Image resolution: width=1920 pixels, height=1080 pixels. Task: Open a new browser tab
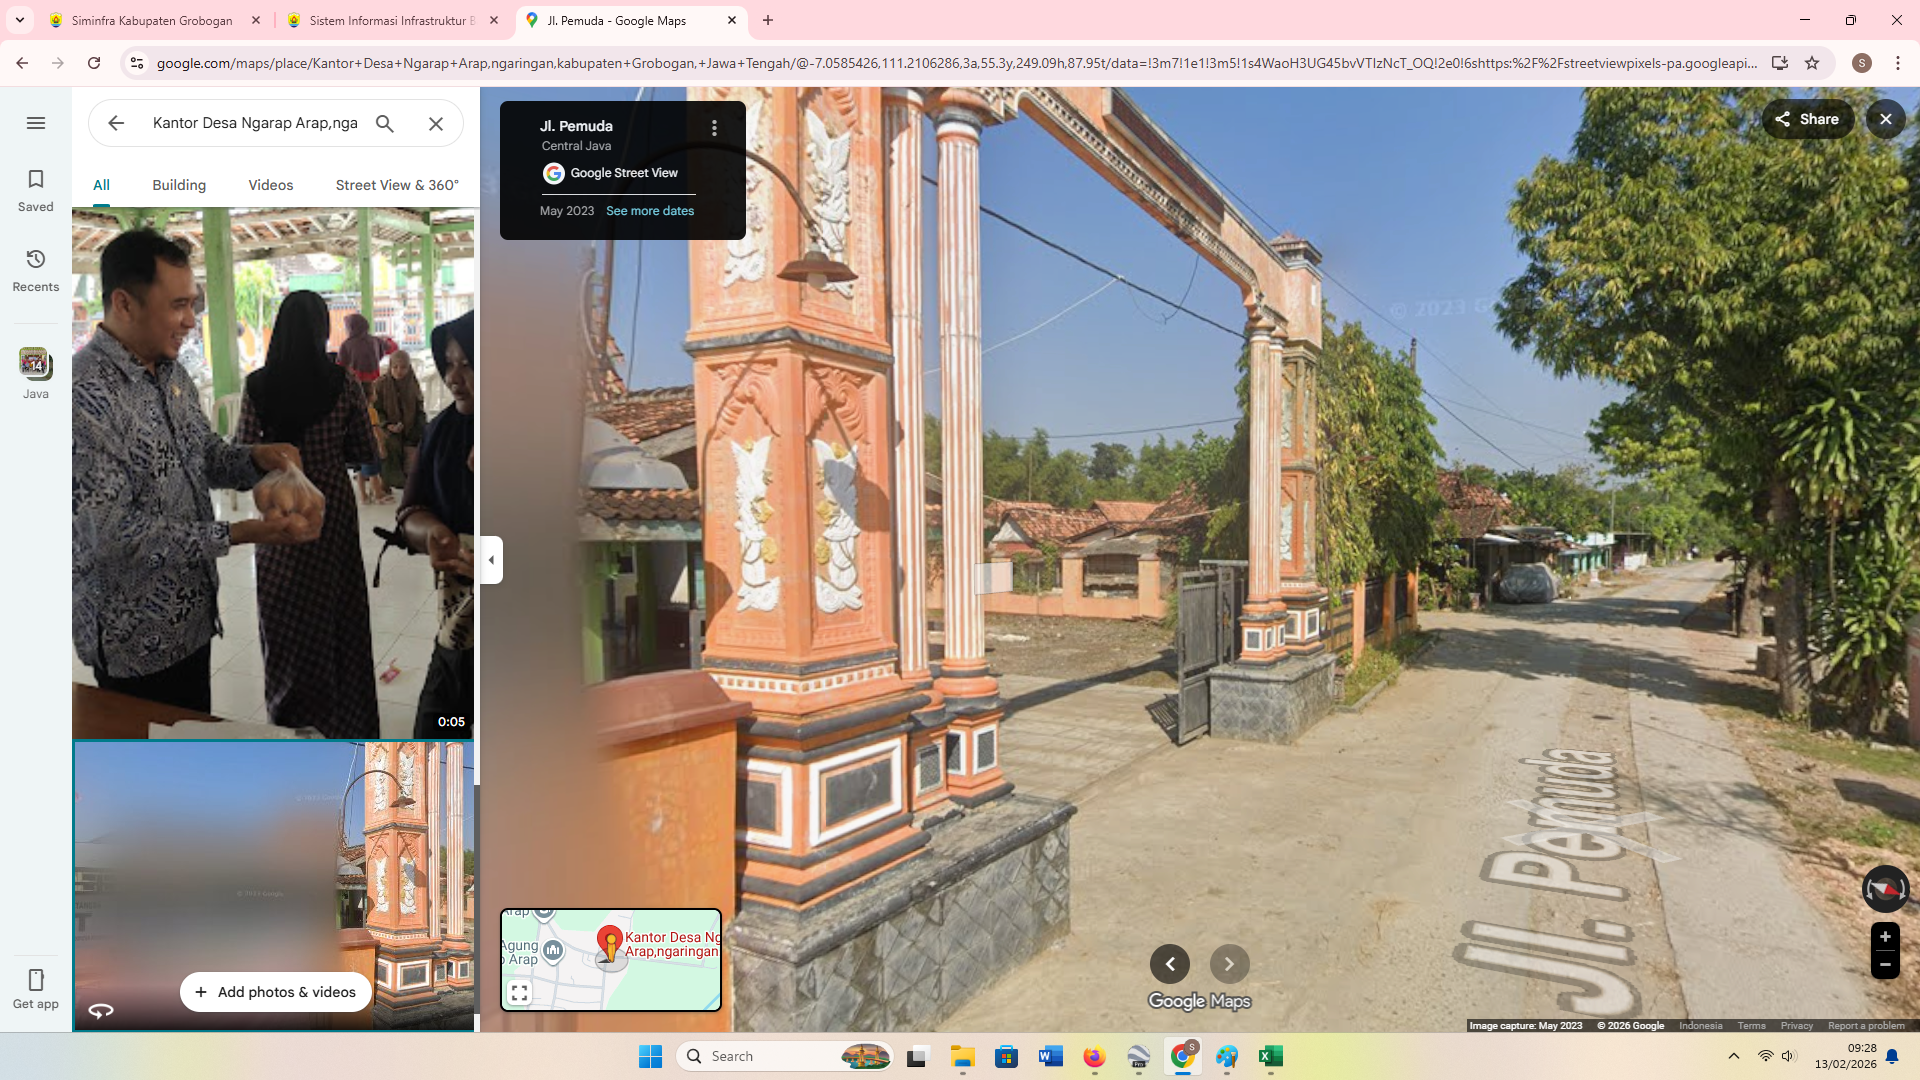pos(768,20)
